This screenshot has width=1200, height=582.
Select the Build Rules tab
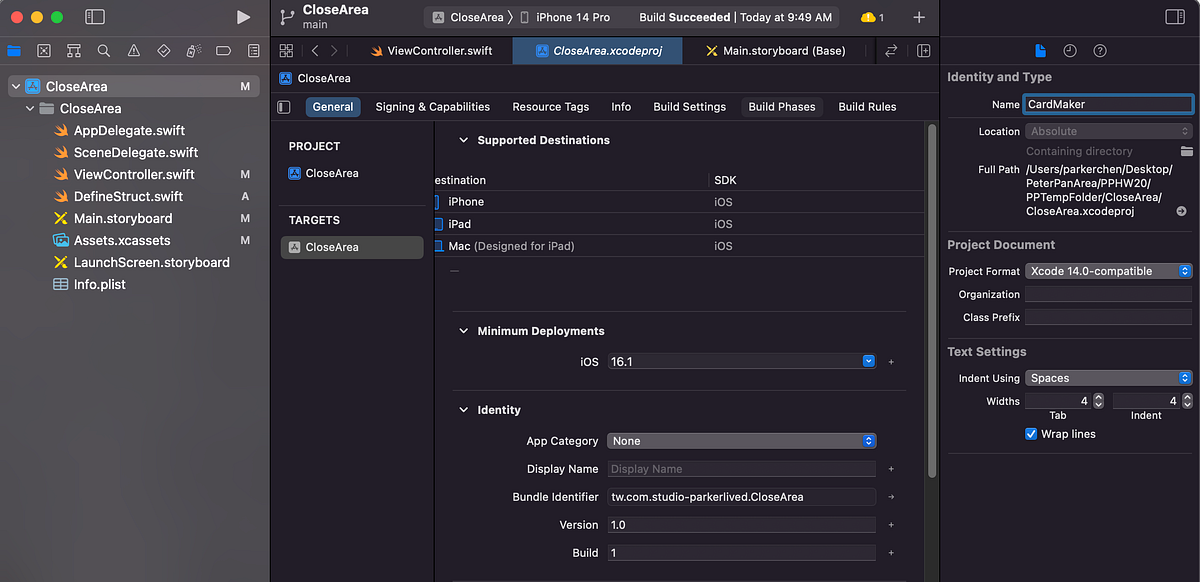[x=866, y=106]
